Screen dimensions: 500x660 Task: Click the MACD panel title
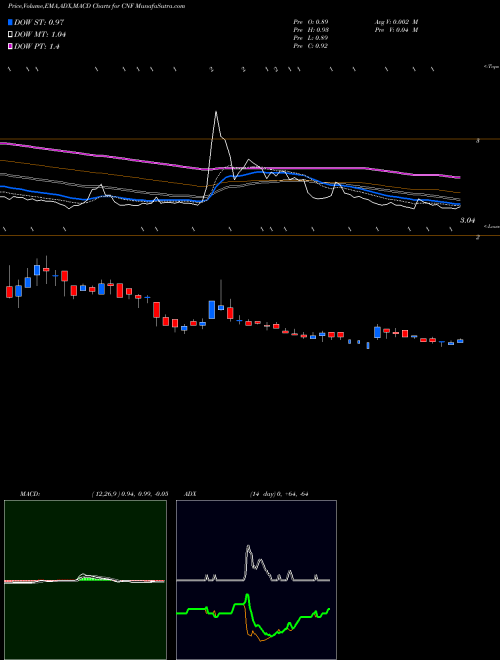coord(30,494)
